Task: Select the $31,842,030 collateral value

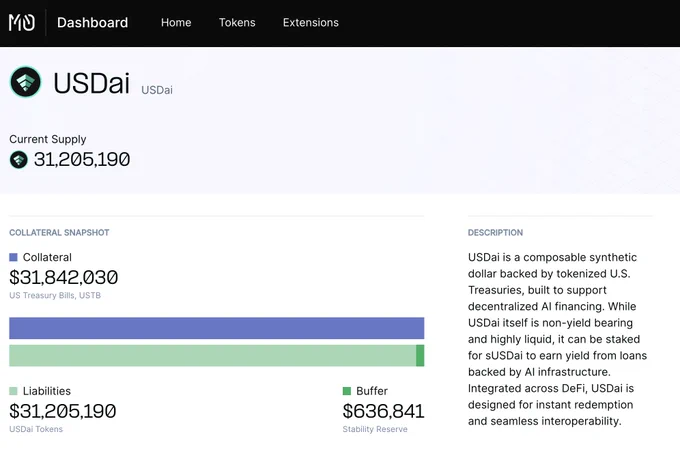Action: (64, 277)
